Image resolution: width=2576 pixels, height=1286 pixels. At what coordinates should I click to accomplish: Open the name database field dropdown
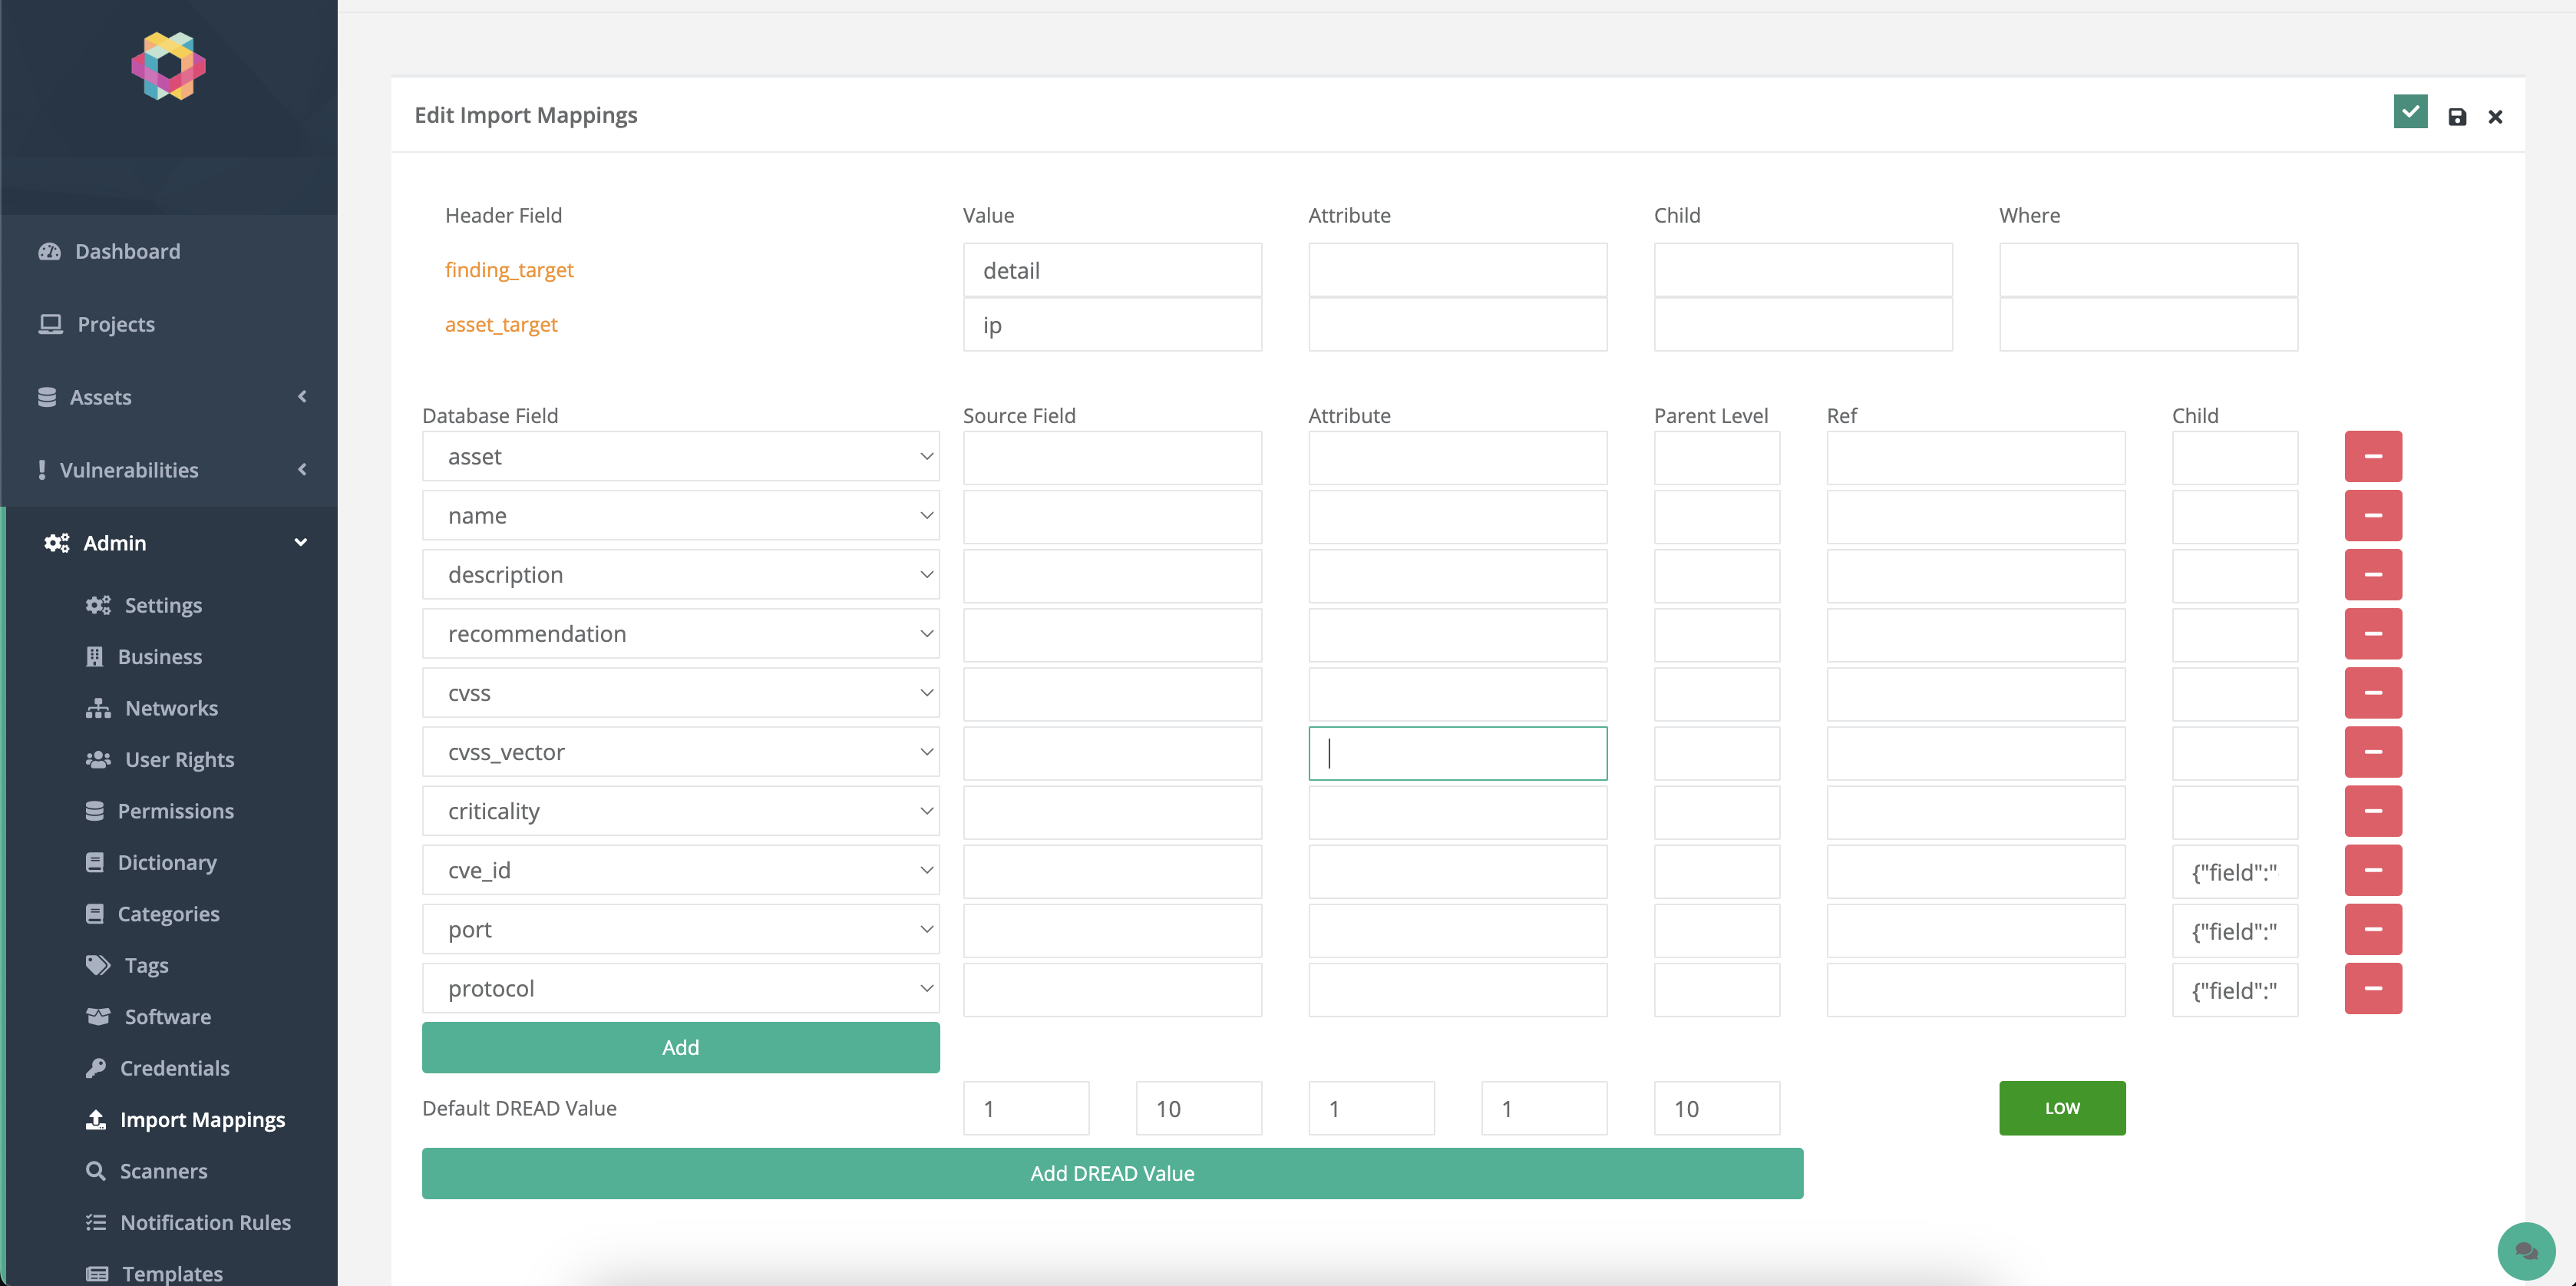pyautogui.click(x=680, y=516)
